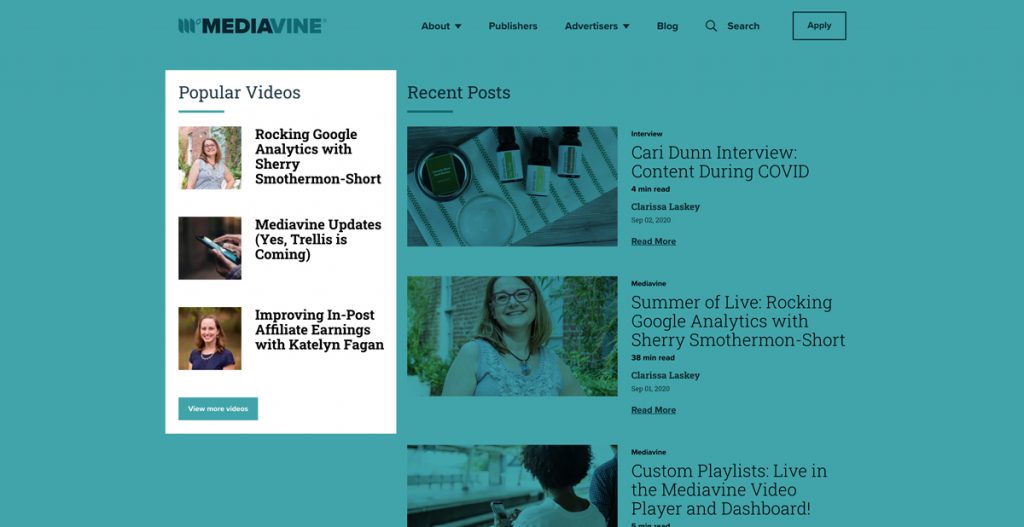Screen dimensions: 1024x527
Task: Click View more videos button
Action: [x=218, y=409]
